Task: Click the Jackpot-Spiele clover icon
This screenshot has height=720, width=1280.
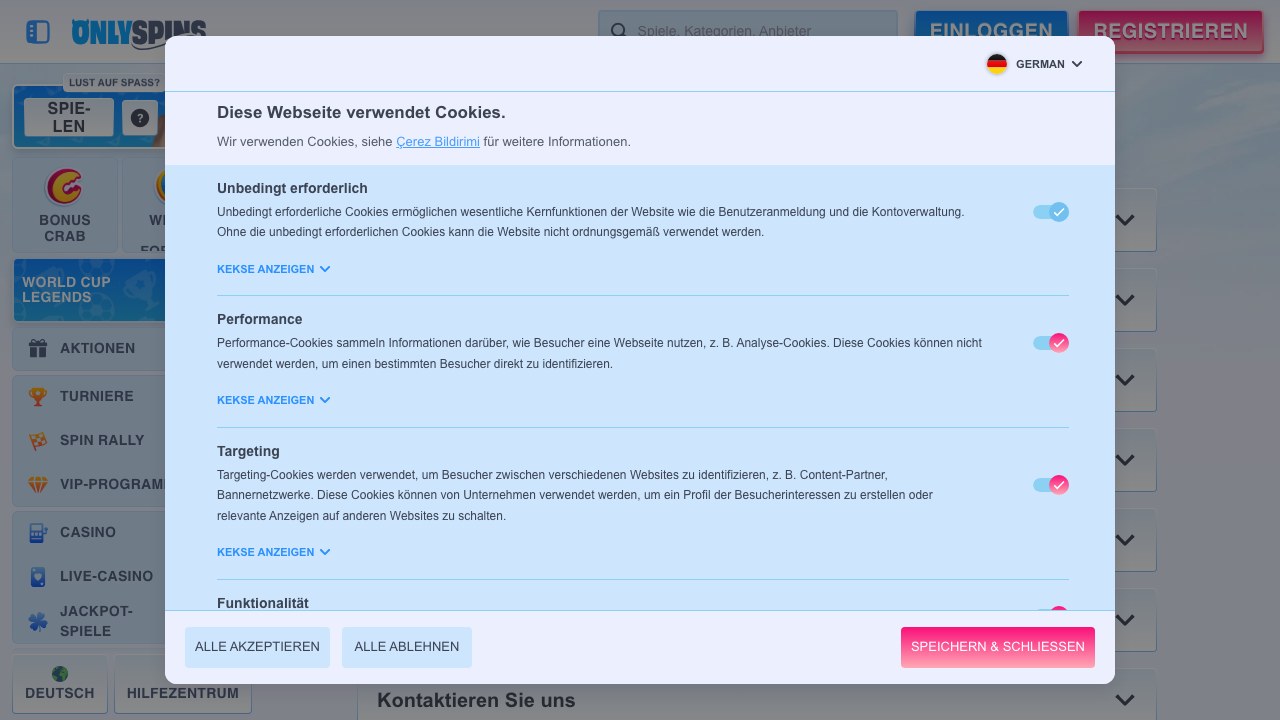Action: click(x=38, y=621)
